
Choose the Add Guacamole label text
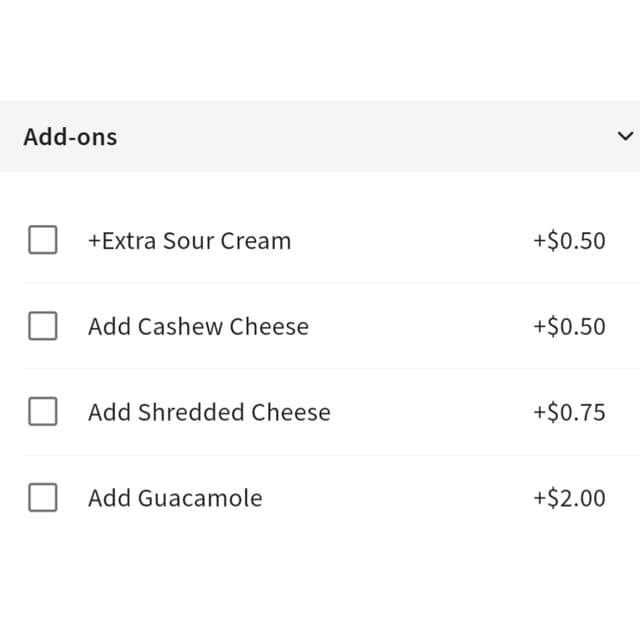176,498
